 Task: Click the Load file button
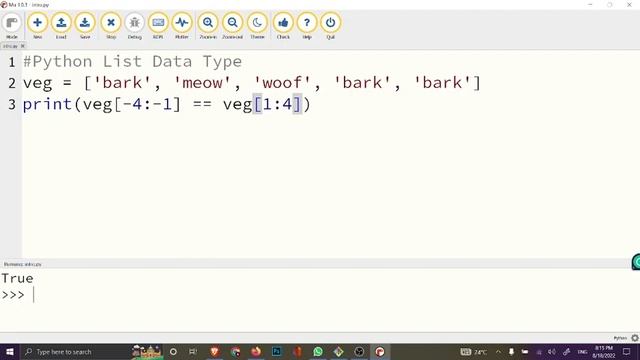click(61, 26)
